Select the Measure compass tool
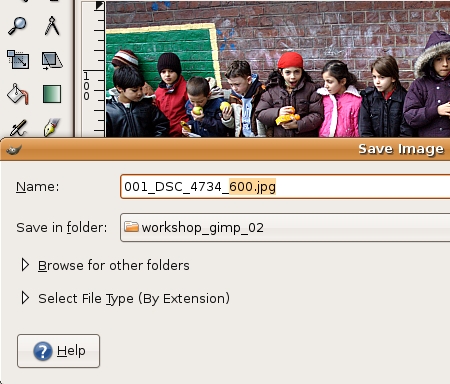The height and width of the screenshot is (384, 450). coord(52,26)
